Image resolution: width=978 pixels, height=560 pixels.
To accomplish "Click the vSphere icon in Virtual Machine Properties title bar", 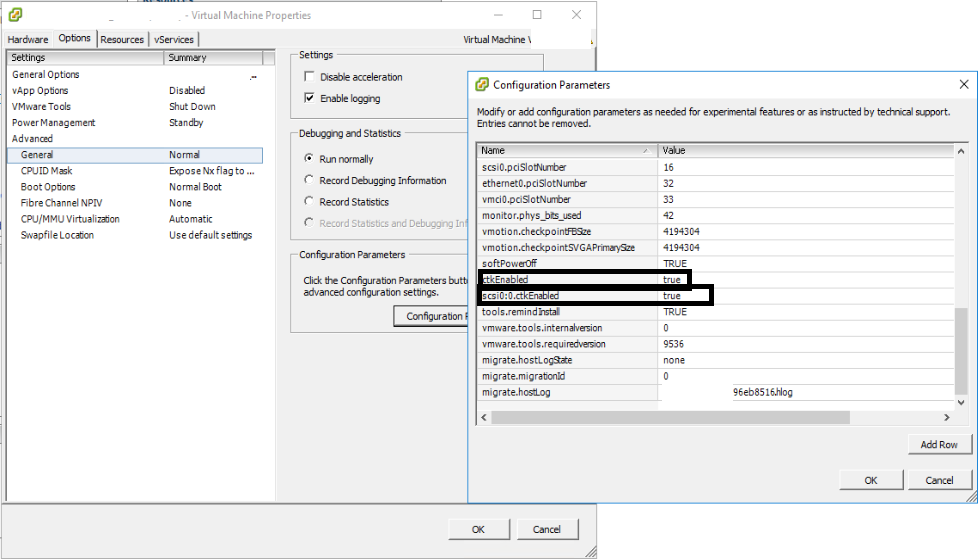I will coord(16,14).
